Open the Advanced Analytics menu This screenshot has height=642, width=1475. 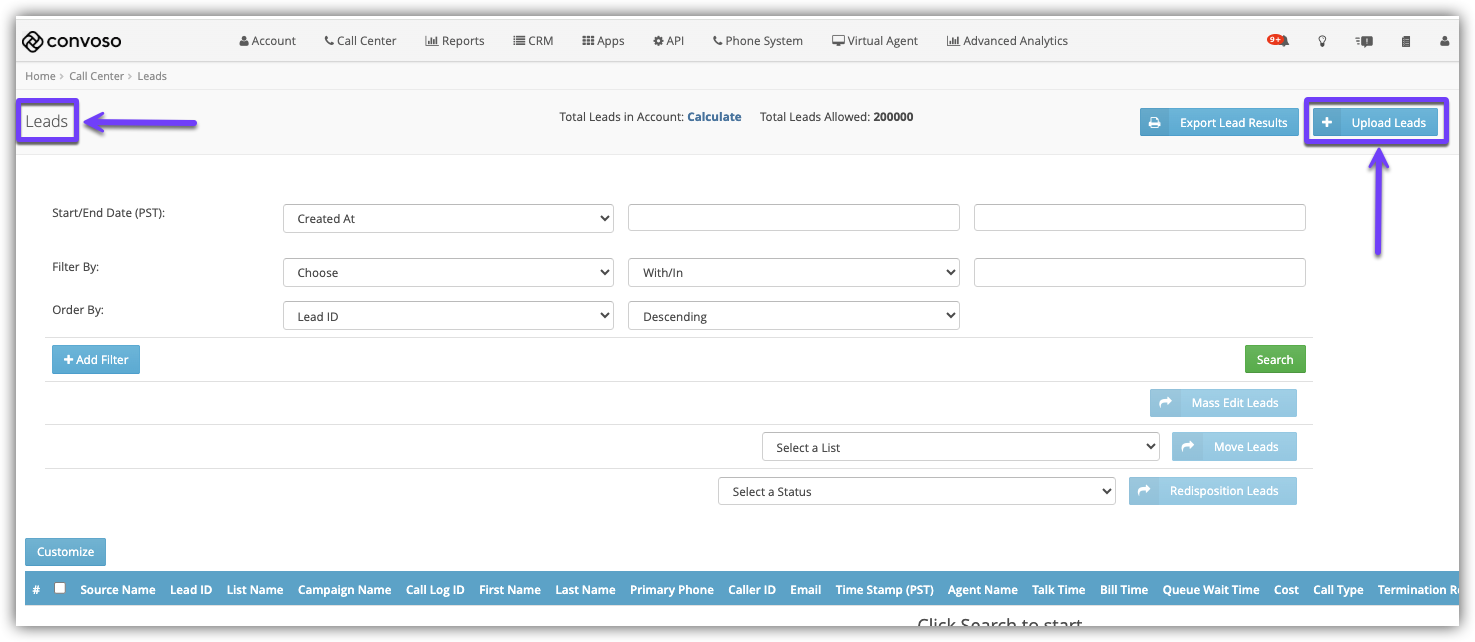coord(1007,41)
